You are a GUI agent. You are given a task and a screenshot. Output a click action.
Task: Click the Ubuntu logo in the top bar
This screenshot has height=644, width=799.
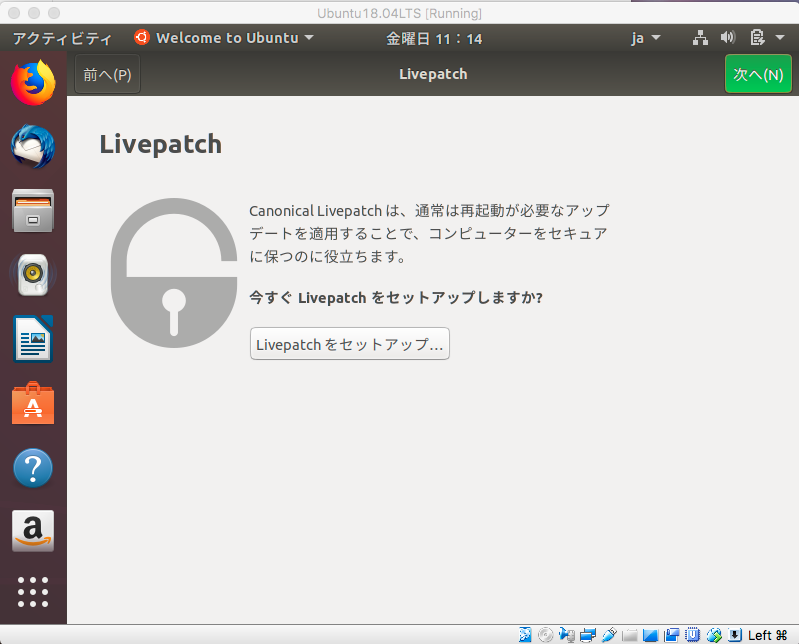[142, 37]
